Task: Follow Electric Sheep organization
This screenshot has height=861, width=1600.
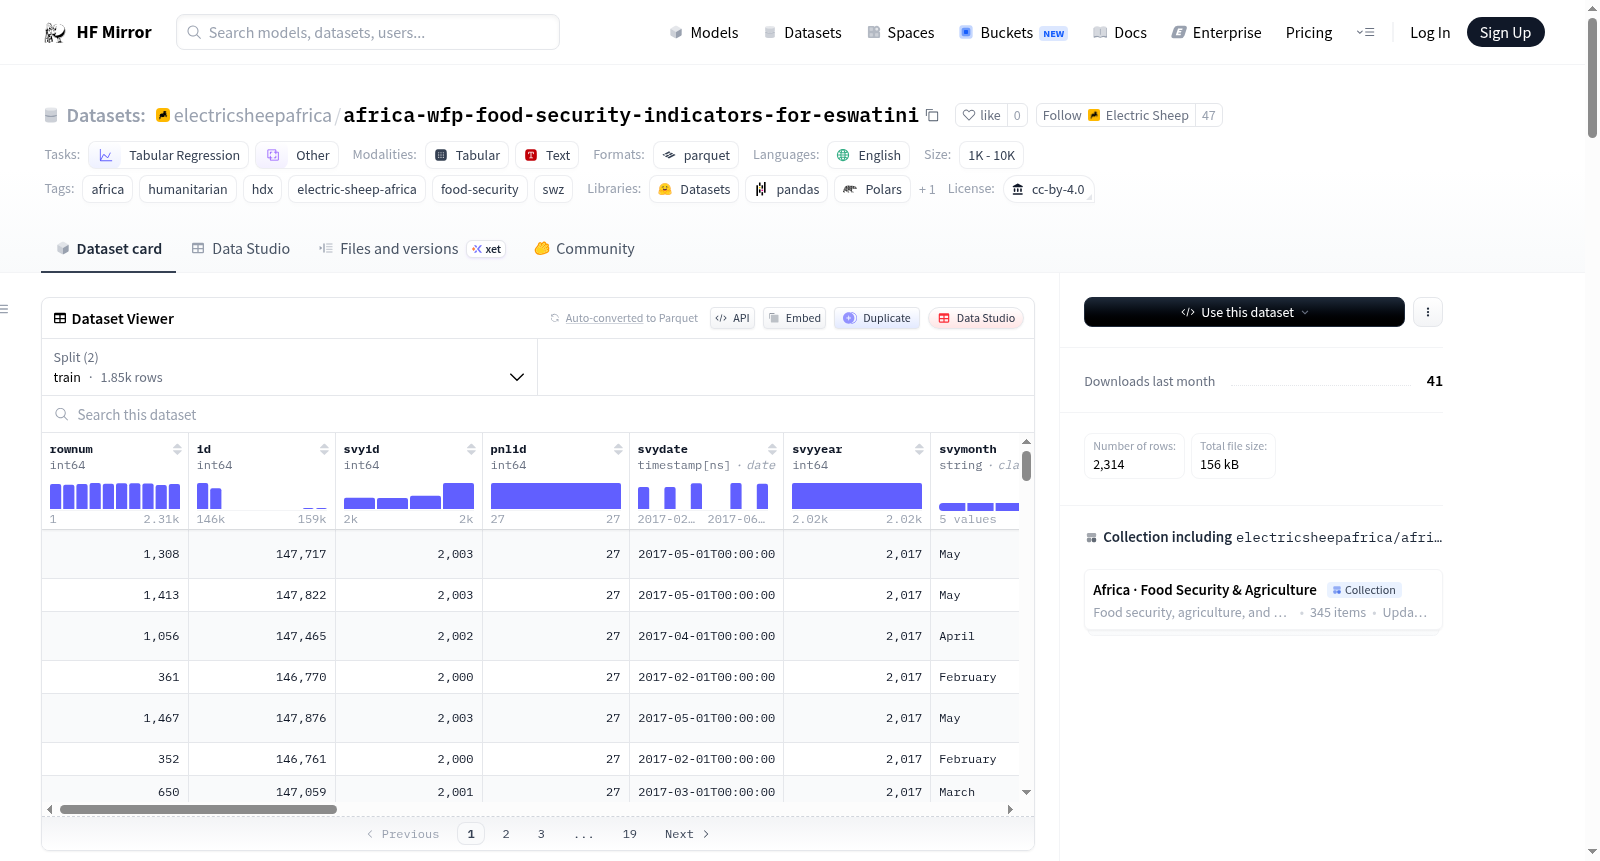Action: (x=1116, y=115)
